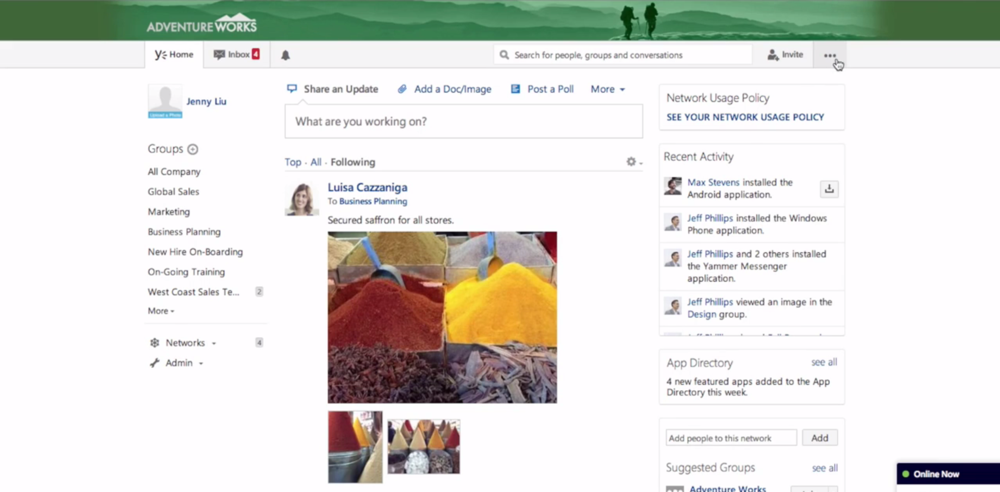Screen dimensions: 1000x492
Task: Expand the Admin menu in sidebar
Action: [x=179, y=363]
